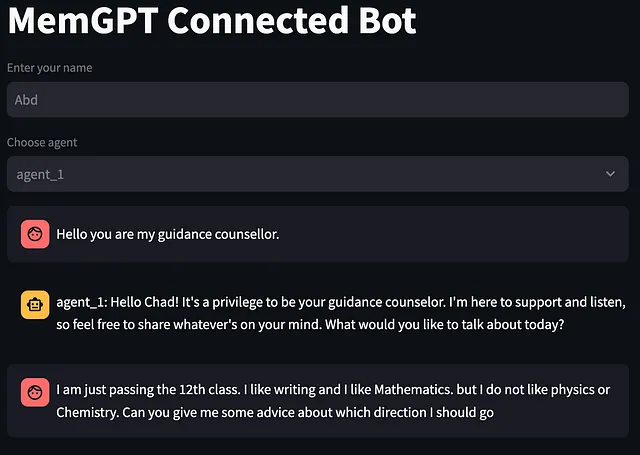Image resolution: width=640 pixels, height=455 pixels.
Task: Click the MemGPT Connected Bot heading
Action: [212, 20]
